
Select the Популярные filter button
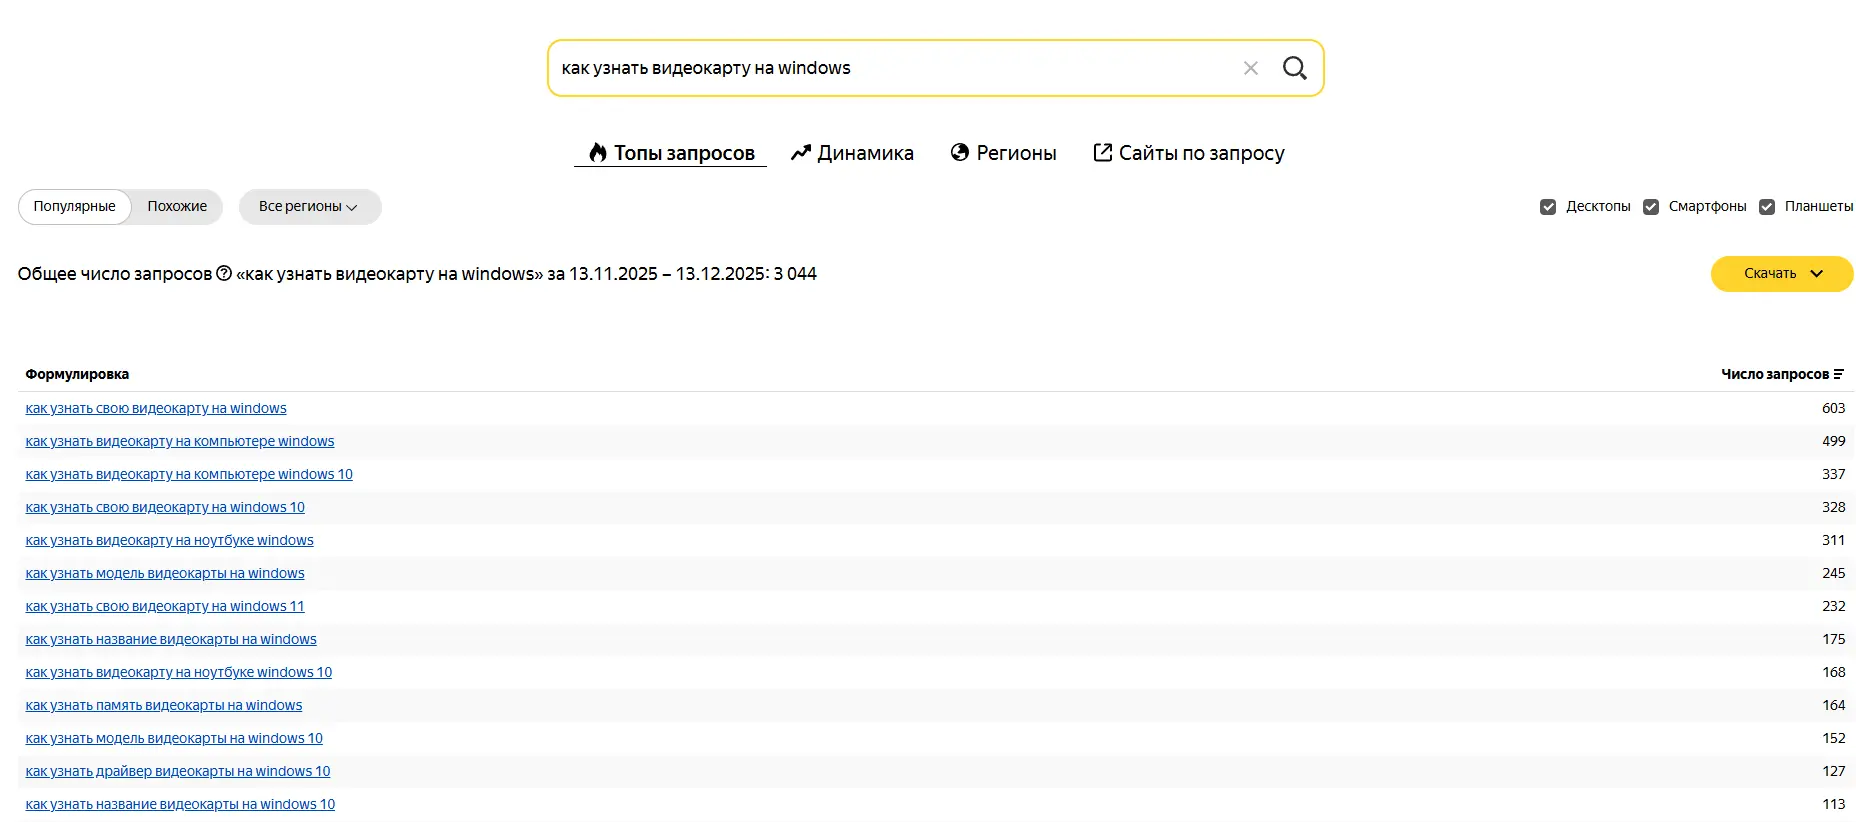click(x=75, y=207)
